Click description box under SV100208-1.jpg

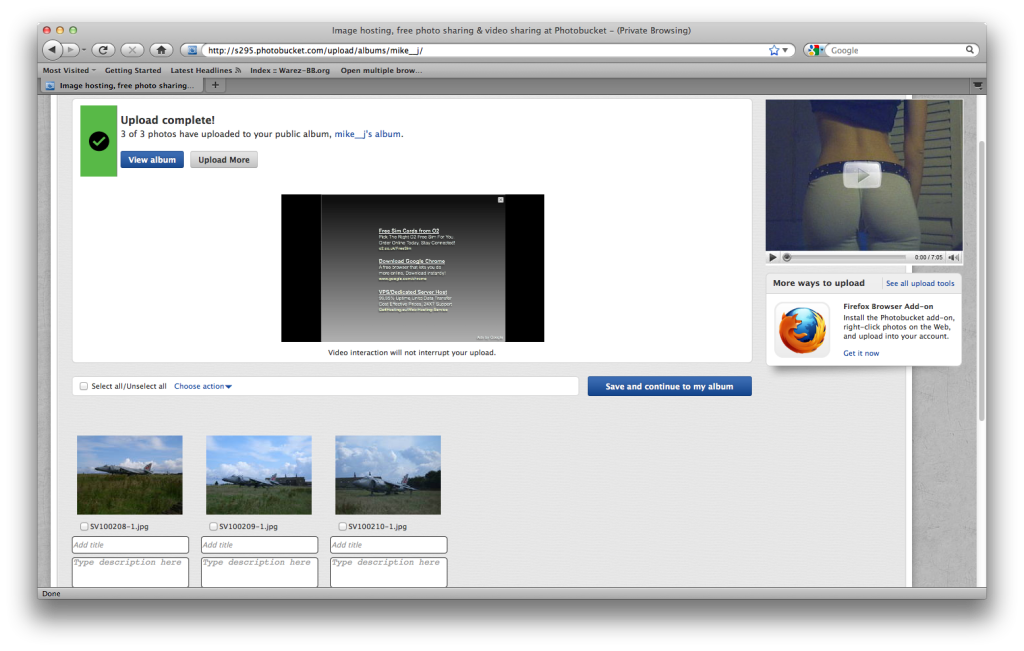[130, 572]
